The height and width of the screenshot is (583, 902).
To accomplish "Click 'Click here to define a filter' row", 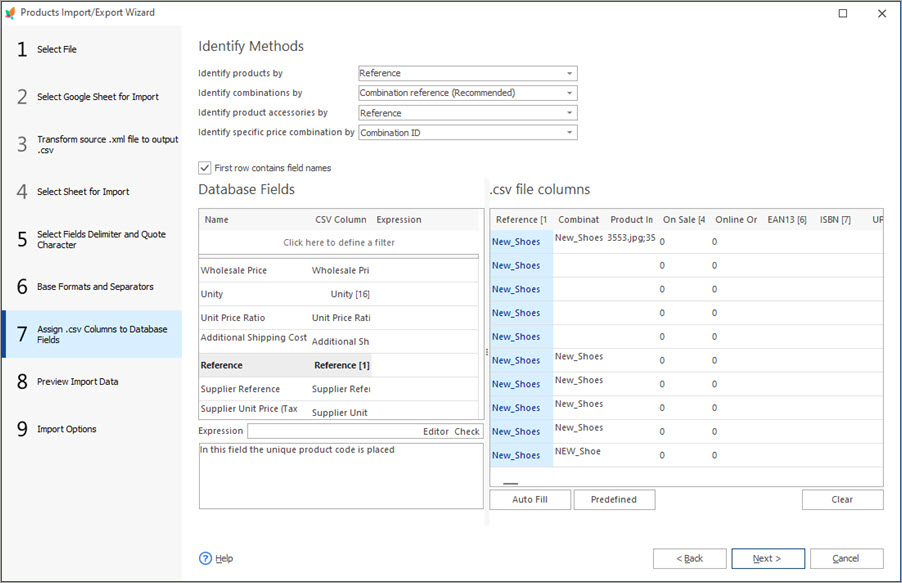I will (339, 242).
